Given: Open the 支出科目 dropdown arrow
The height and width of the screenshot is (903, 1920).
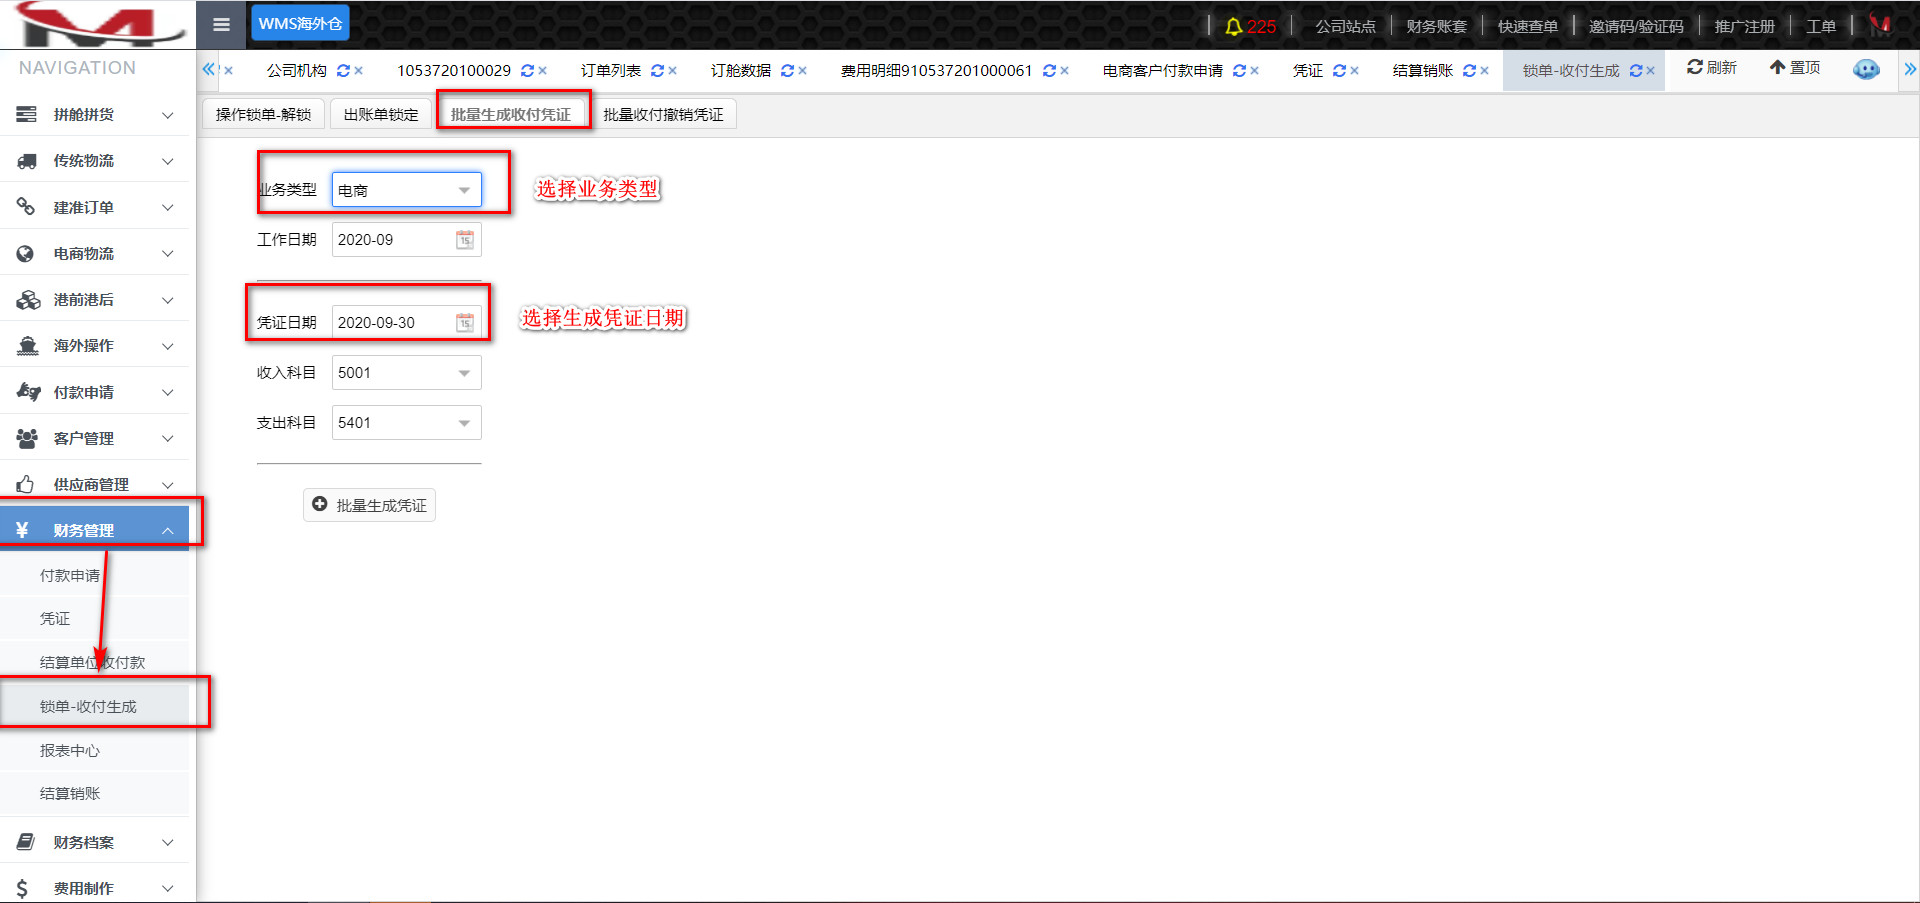Looking at the screenshot, I should point(464,423).
